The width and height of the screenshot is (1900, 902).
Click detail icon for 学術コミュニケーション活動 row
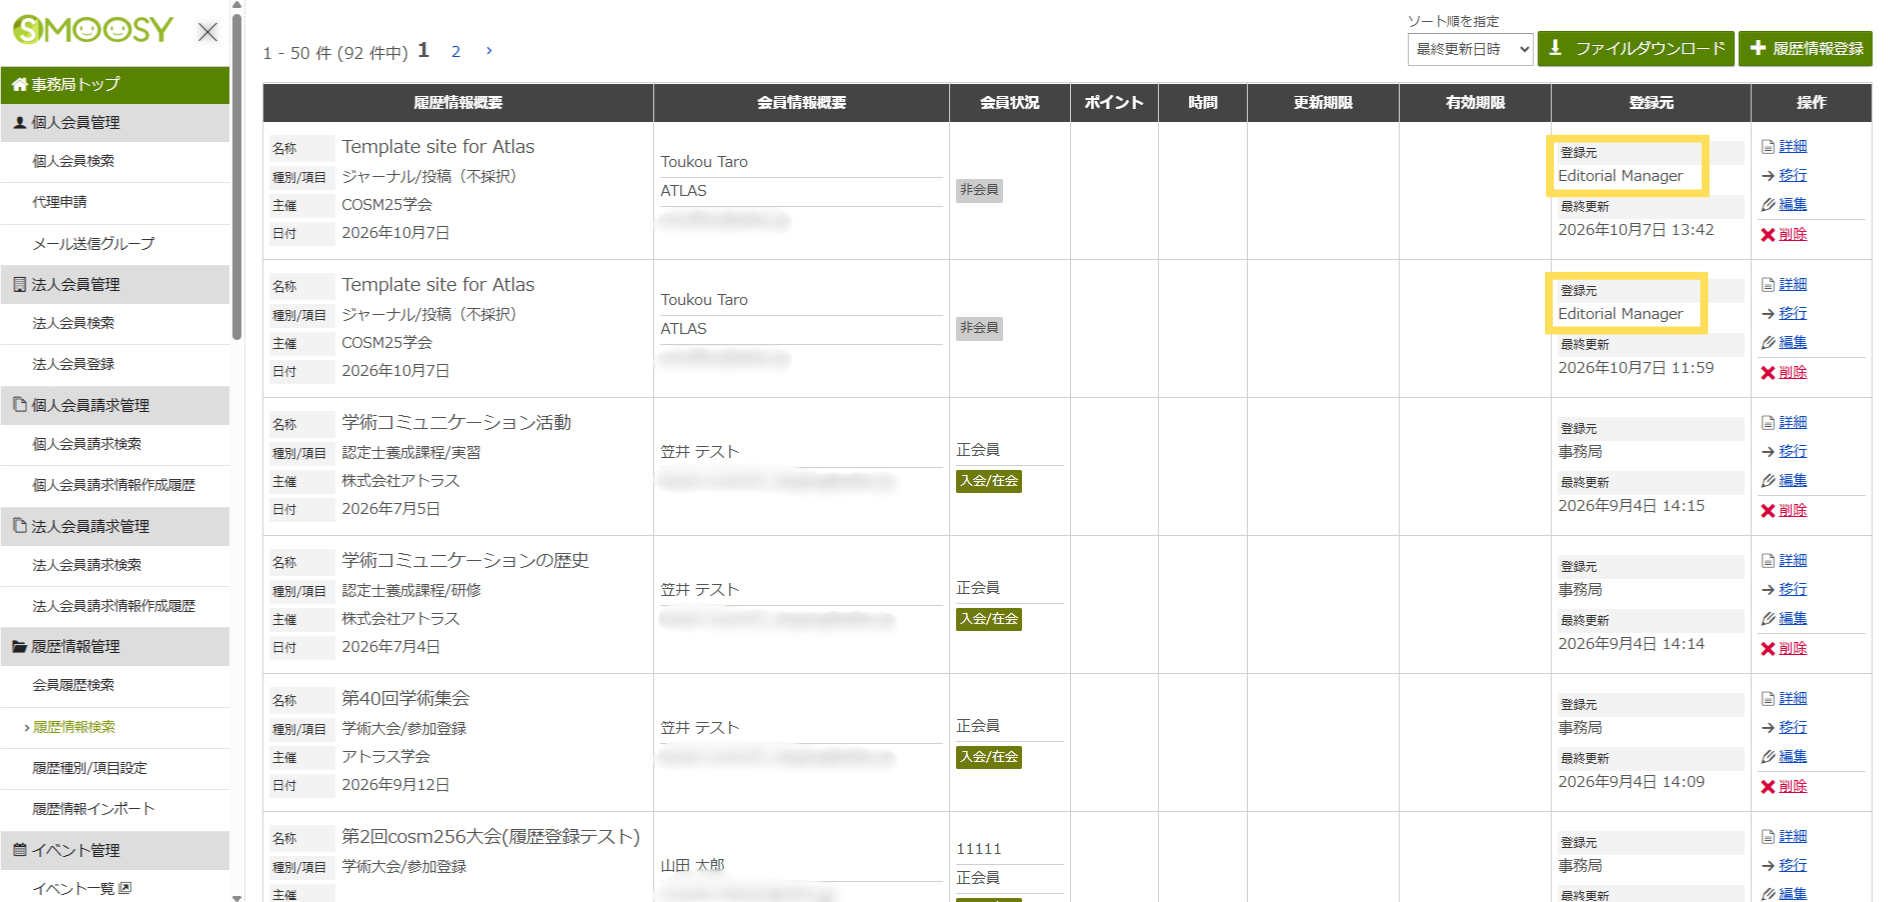pos(1768,423)
